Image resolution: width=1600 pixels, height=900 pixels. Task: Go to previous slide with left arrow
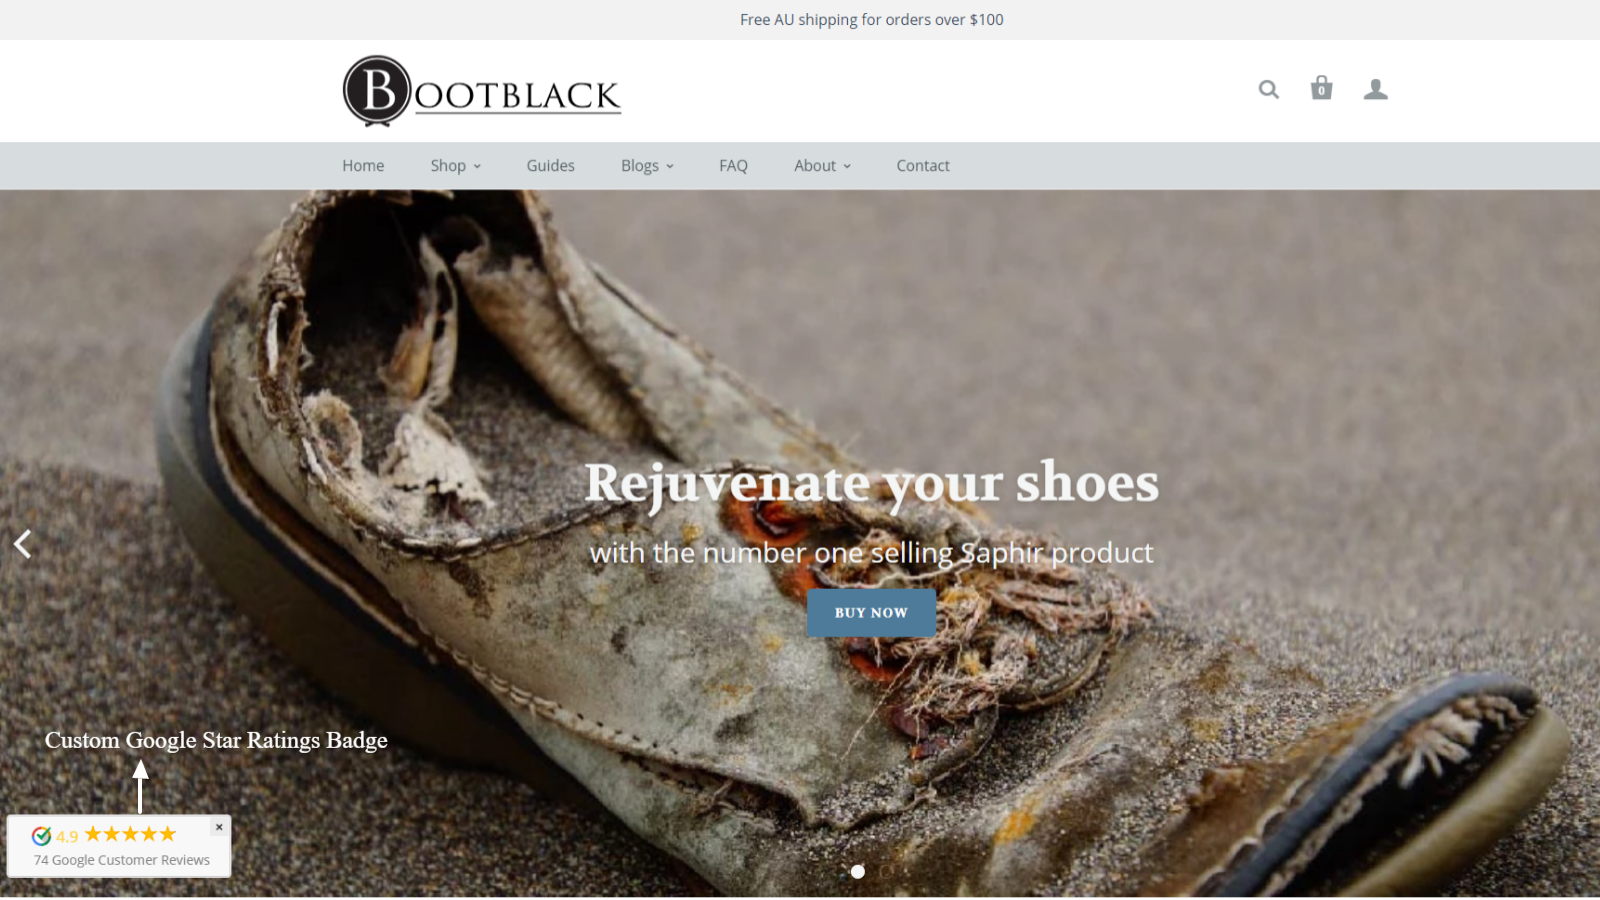[x=22, y=544]
